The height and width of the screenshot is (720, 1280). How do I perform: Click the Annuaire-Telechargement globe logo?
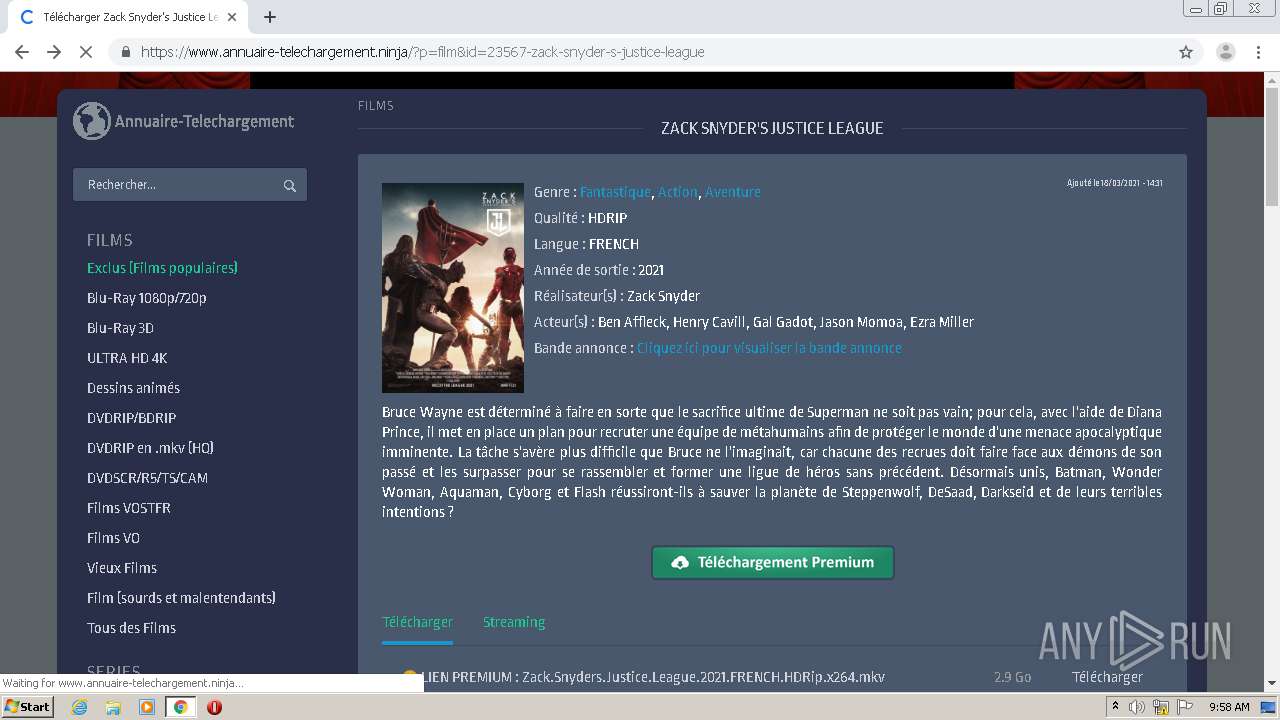coord(91,121)
